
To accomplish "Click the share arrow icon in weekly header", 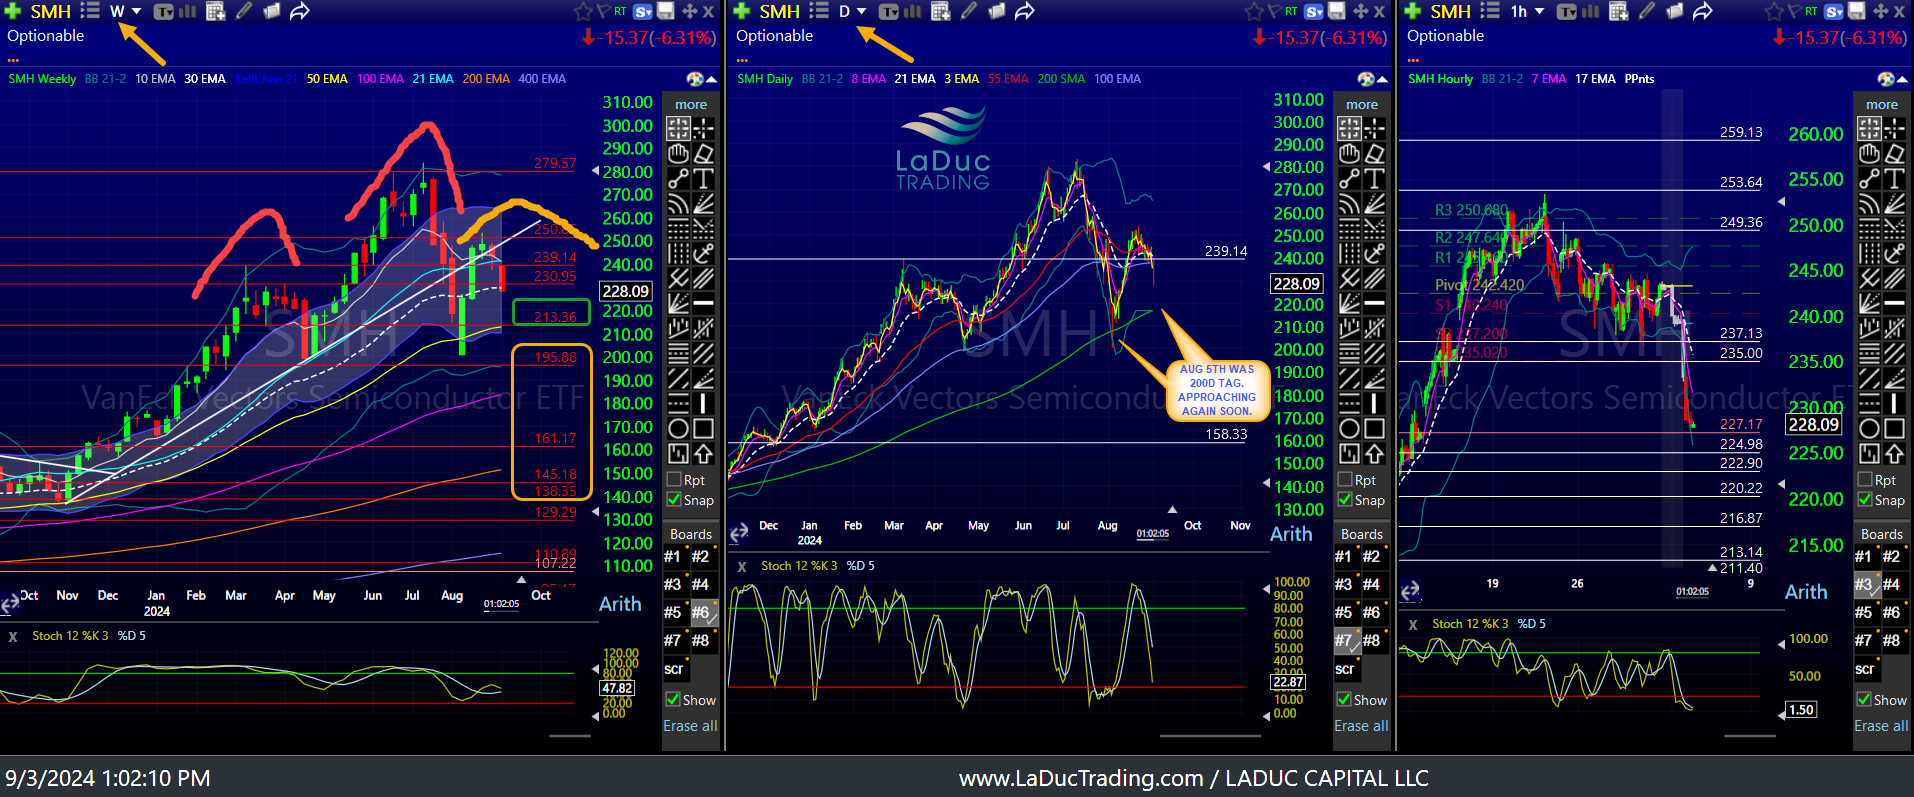I will 299,12.
